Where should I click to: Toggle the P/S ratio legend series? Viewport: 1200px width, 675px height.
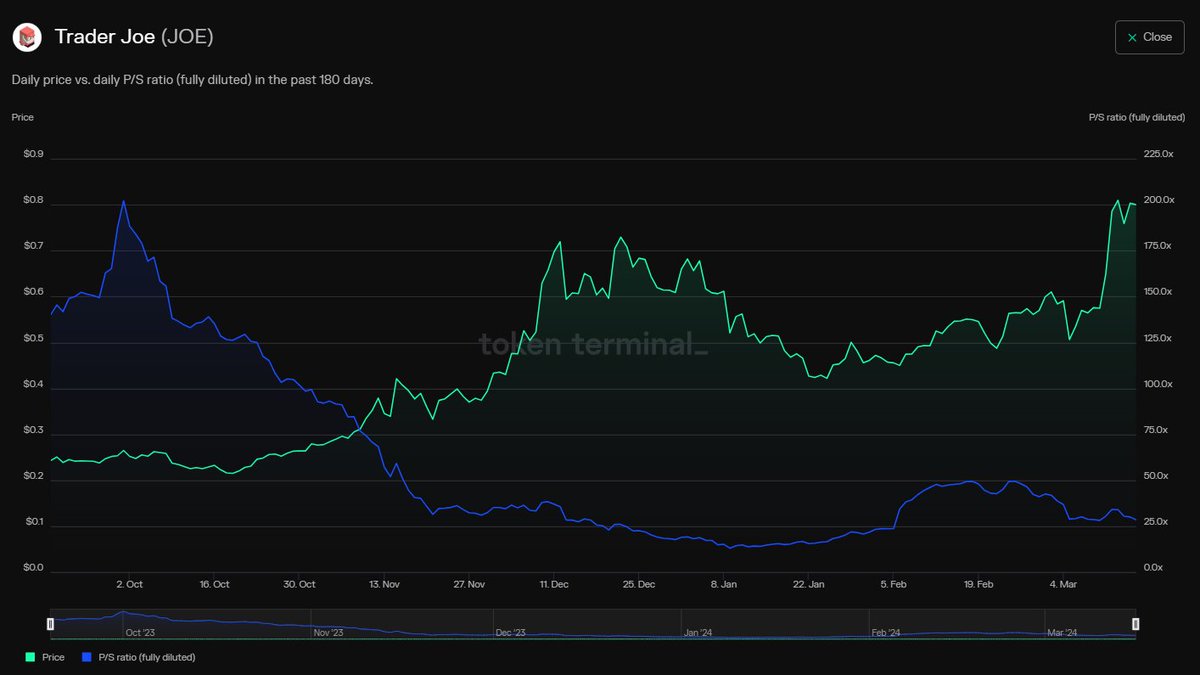[138, 657]
